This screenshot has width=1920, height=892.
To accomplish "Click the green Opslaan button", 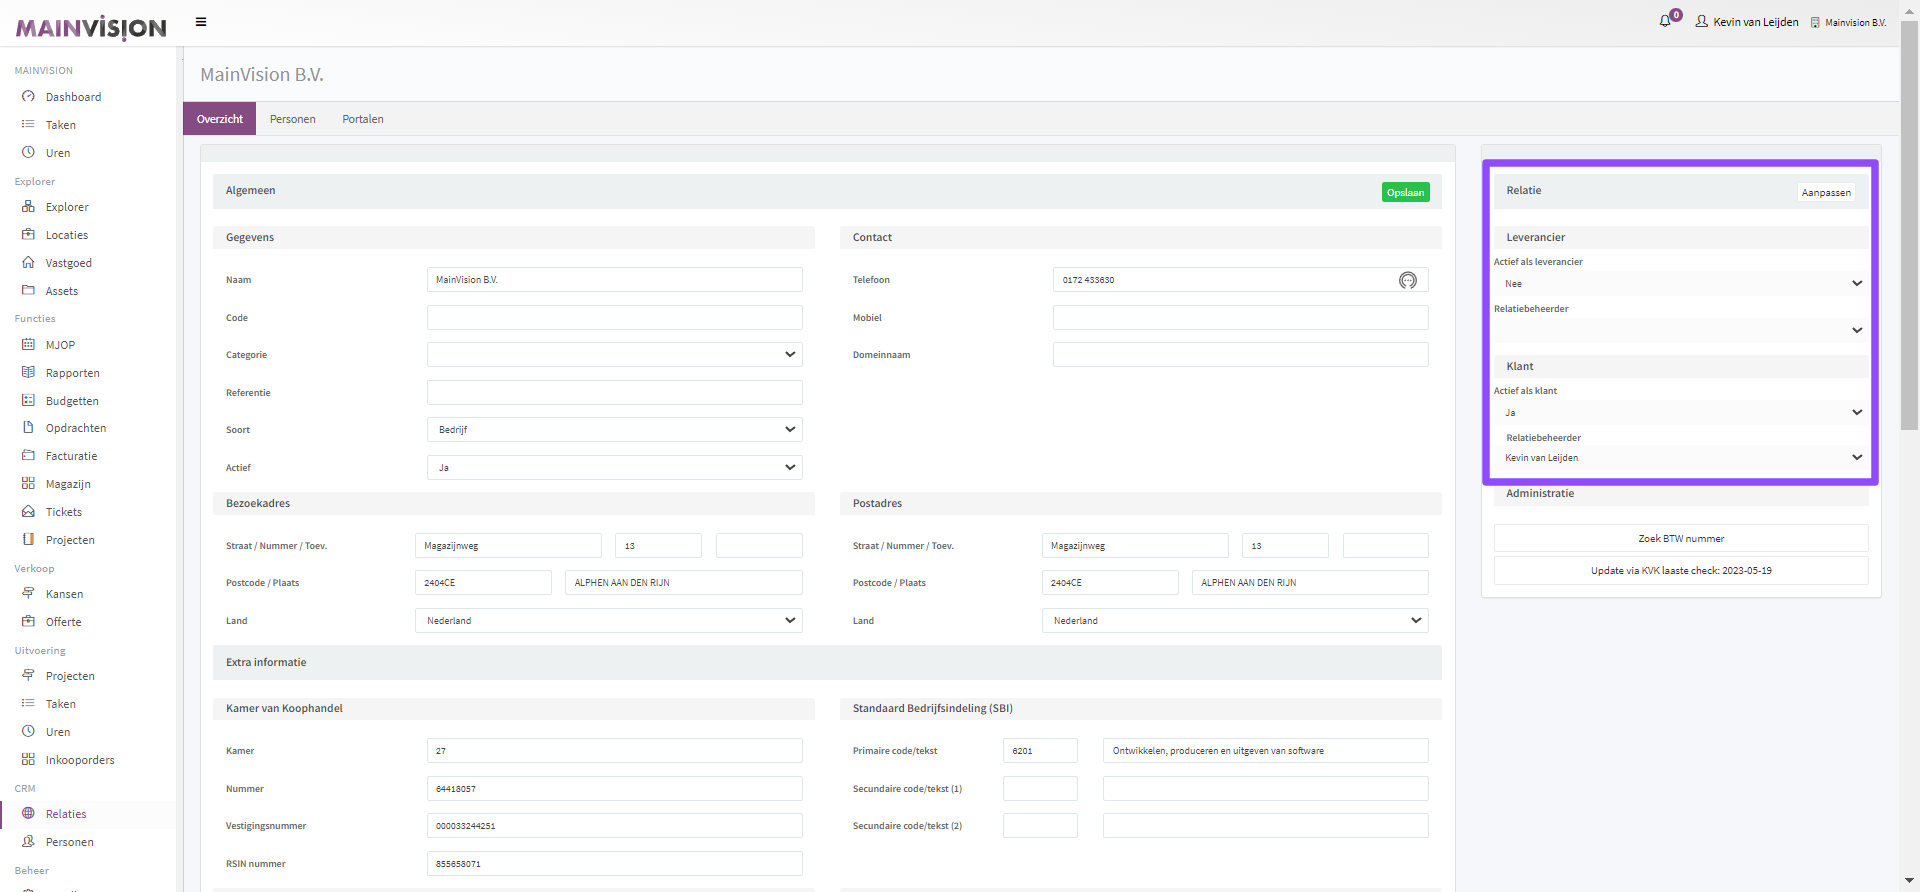I will (1405, 192).
